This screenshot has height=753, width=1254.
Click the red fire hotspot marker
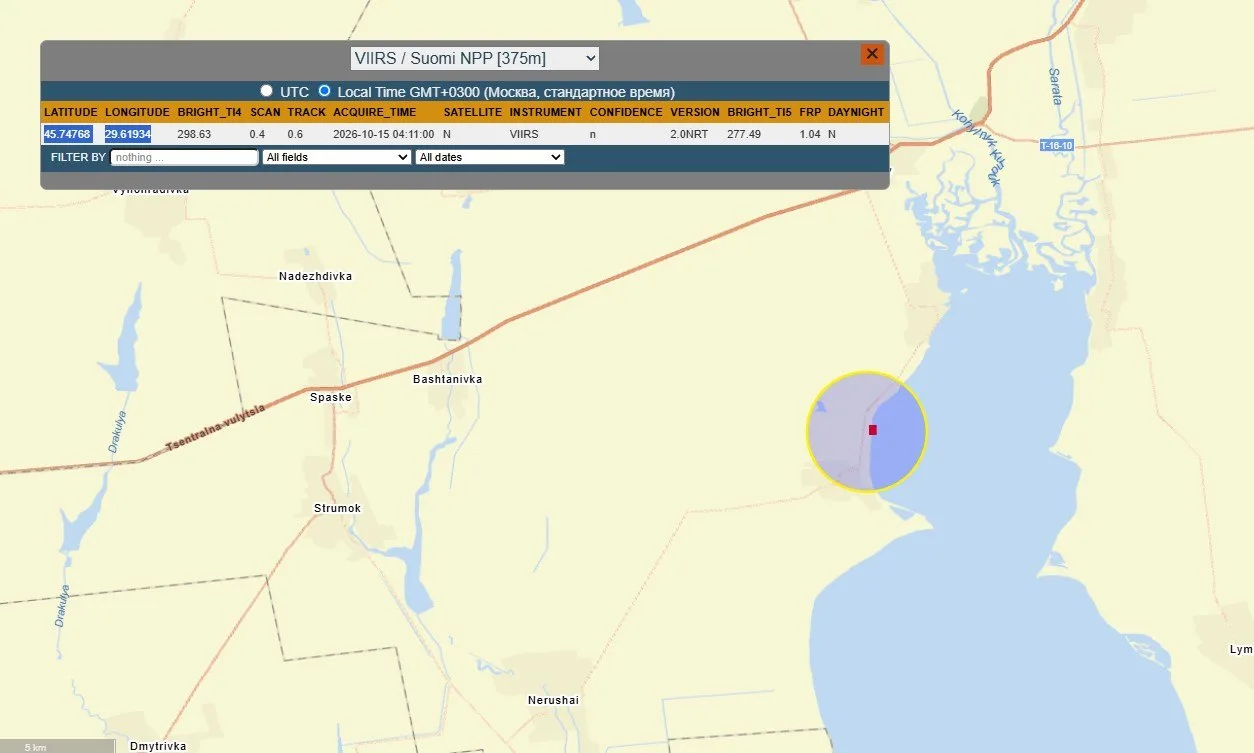873,430
